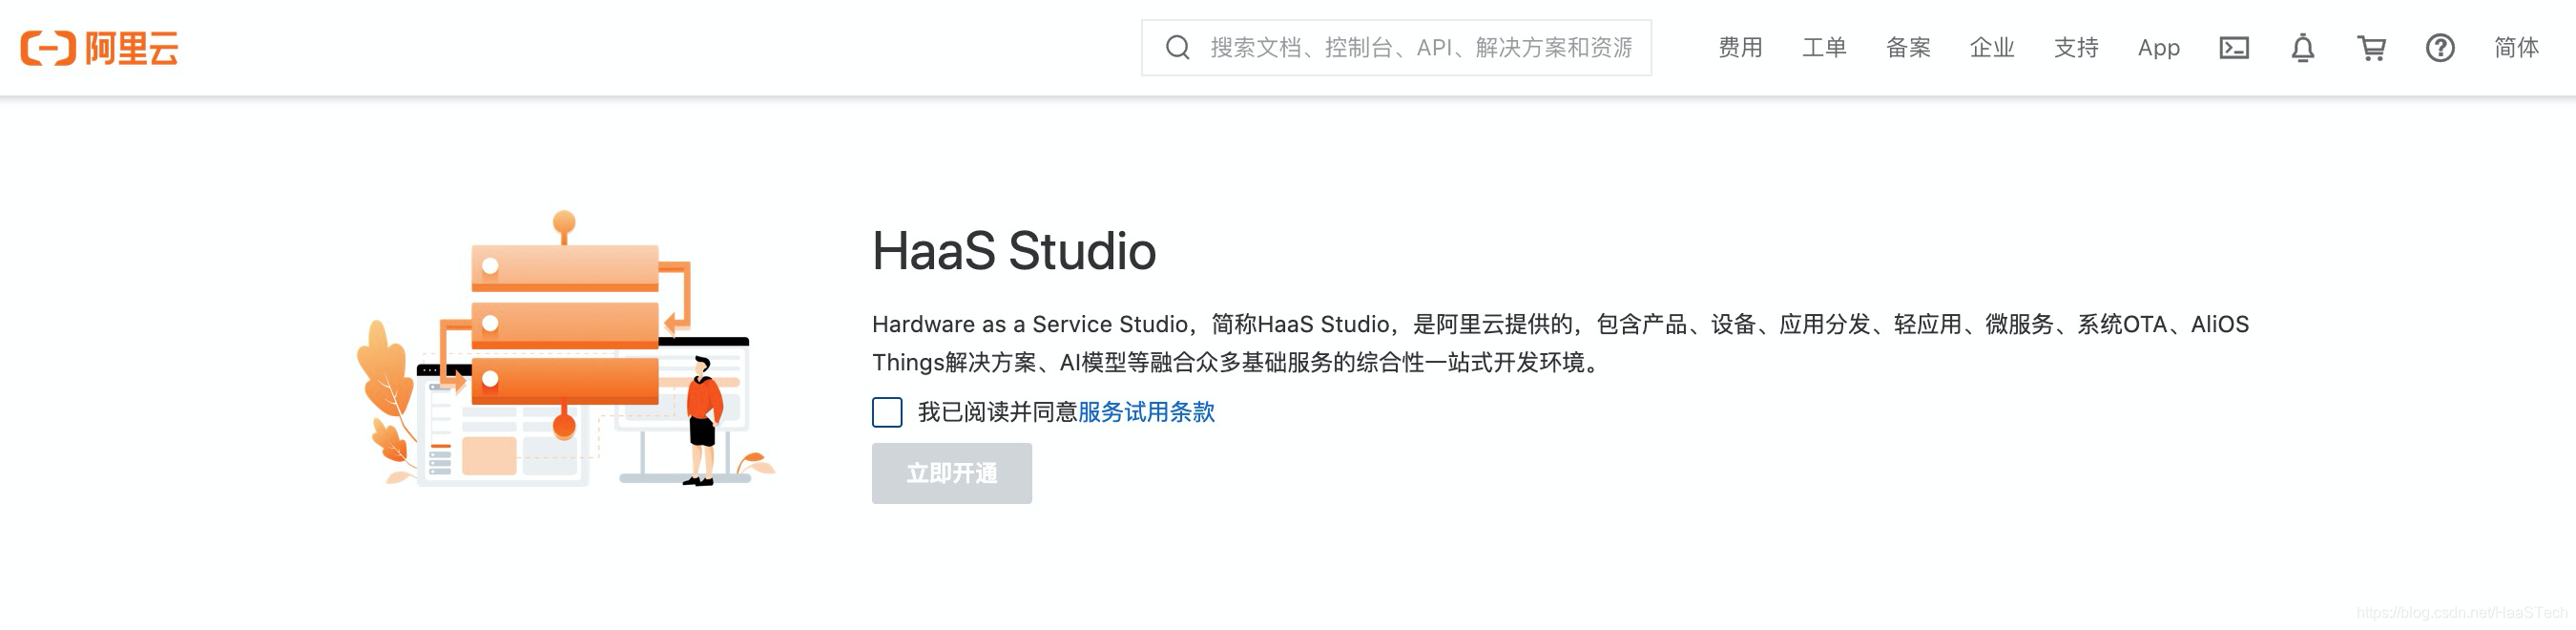Open the 备案 menu

pyautogui.click(x=1908, y=48)
